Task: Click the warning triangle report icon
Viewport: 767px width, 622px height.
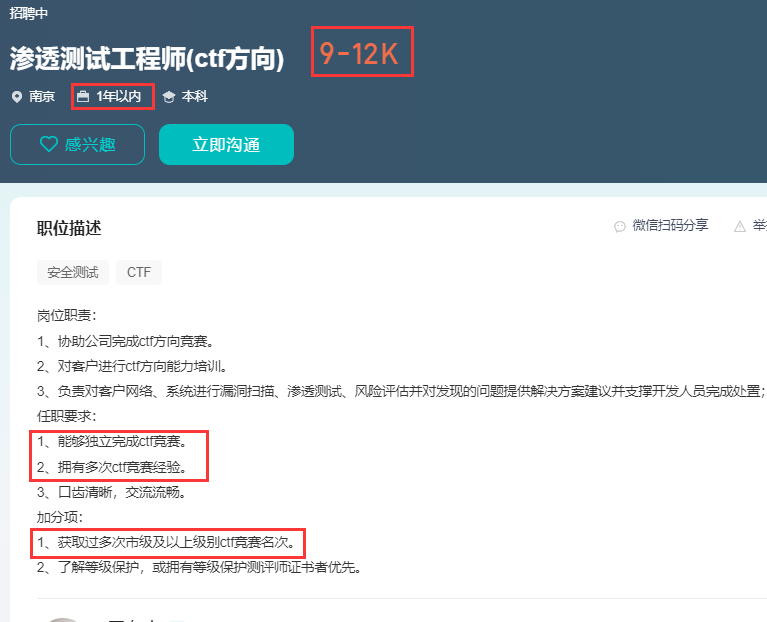Action: [x=740, y=226]
